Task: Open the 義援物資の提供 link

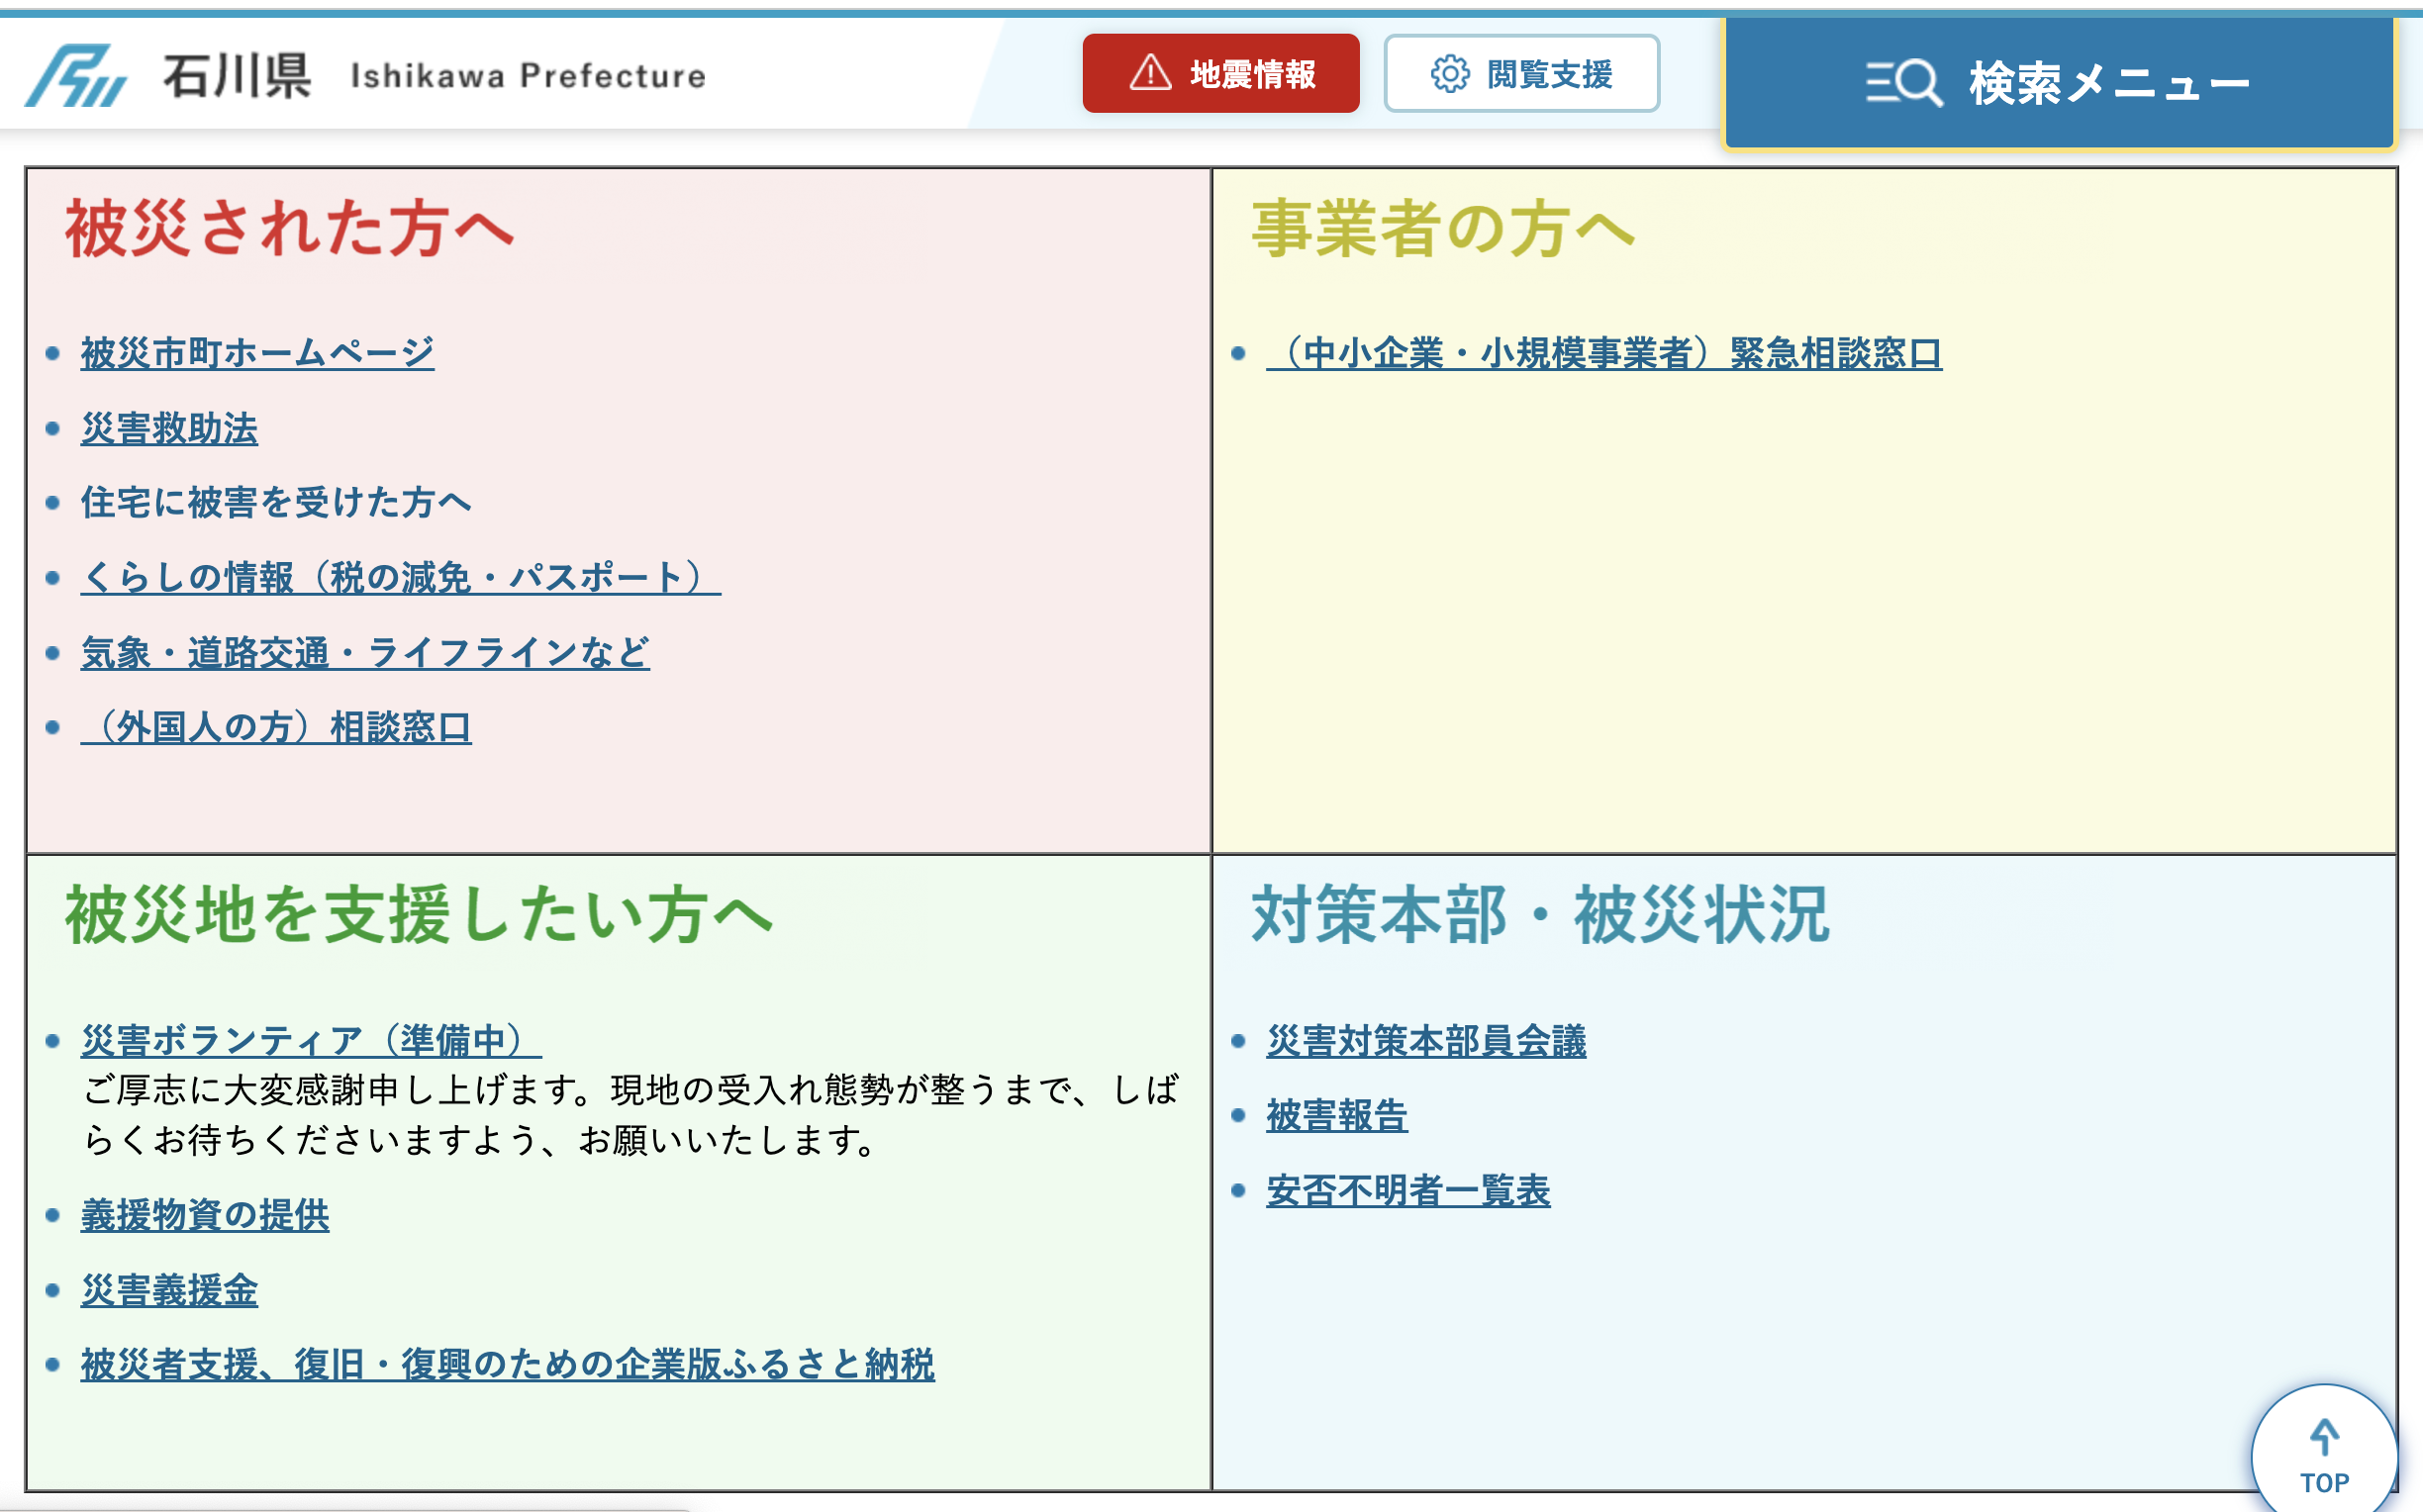Action: point(205,1215)
